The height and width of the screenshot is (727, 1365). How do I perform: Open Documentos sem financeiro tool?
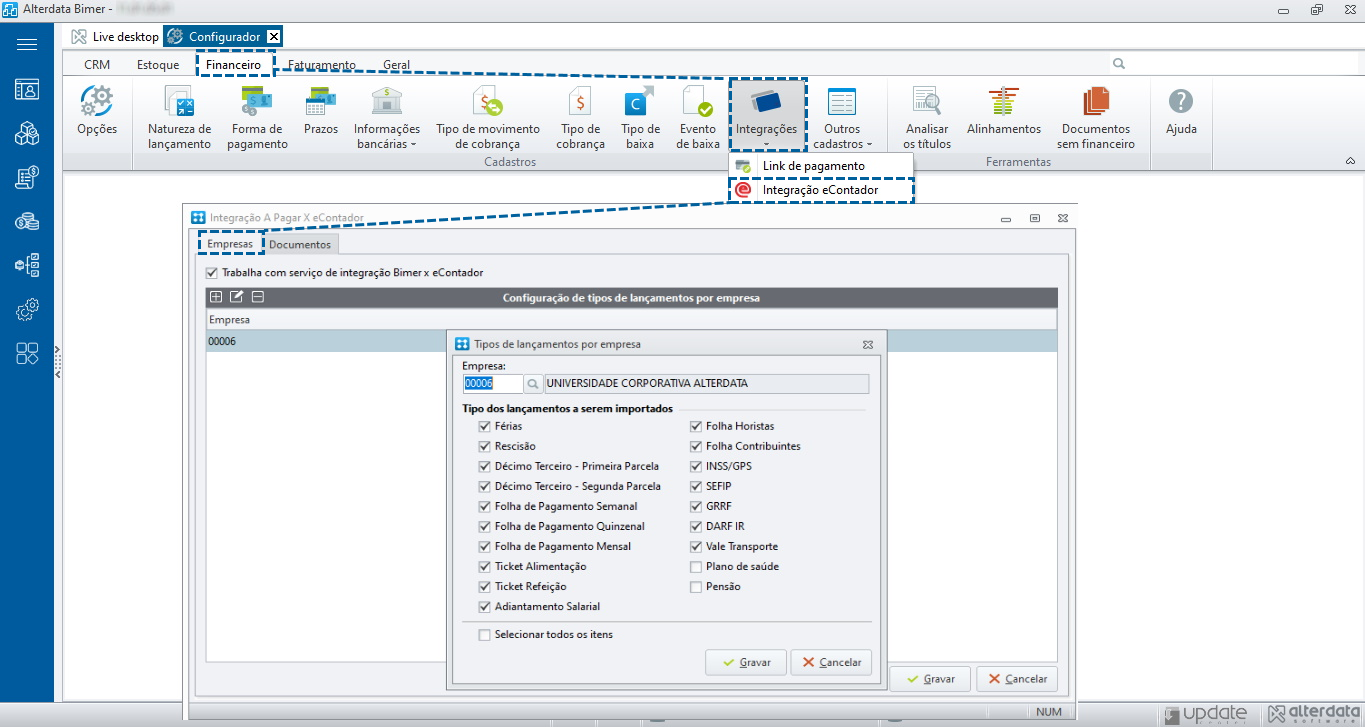(1096, 117)
